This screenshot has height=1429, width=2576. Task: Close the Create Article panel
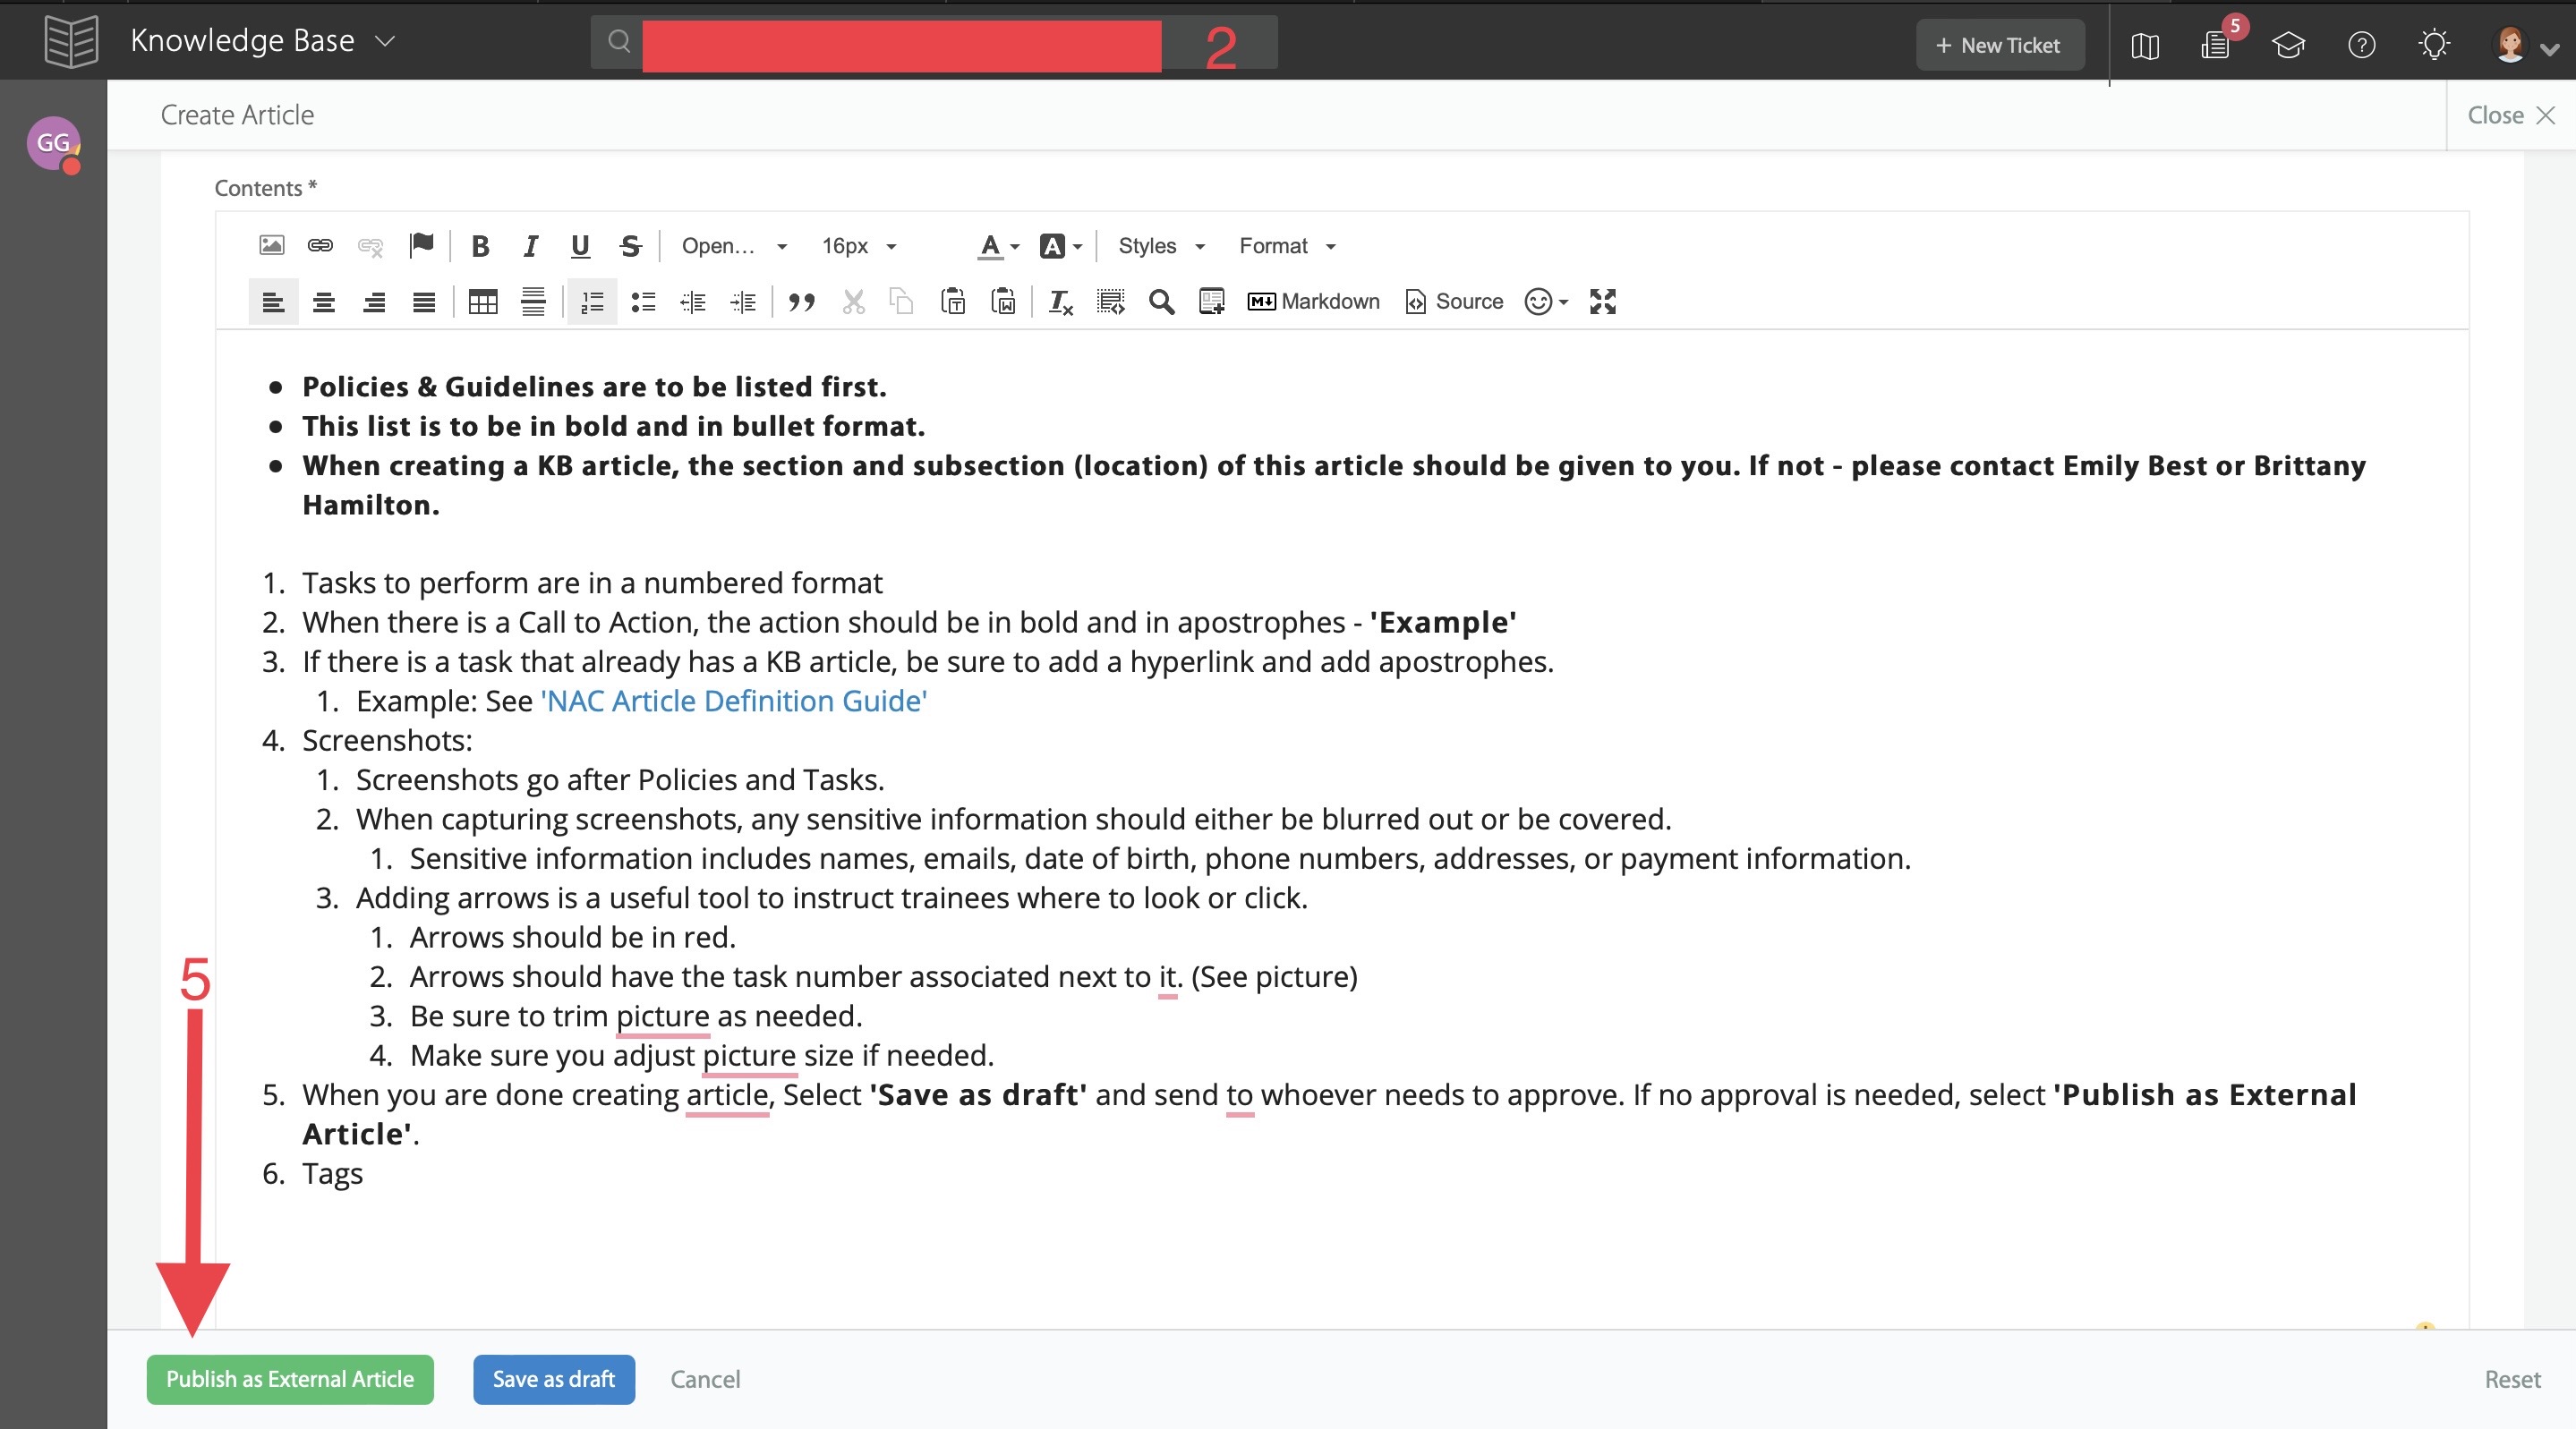(2510, 116)
